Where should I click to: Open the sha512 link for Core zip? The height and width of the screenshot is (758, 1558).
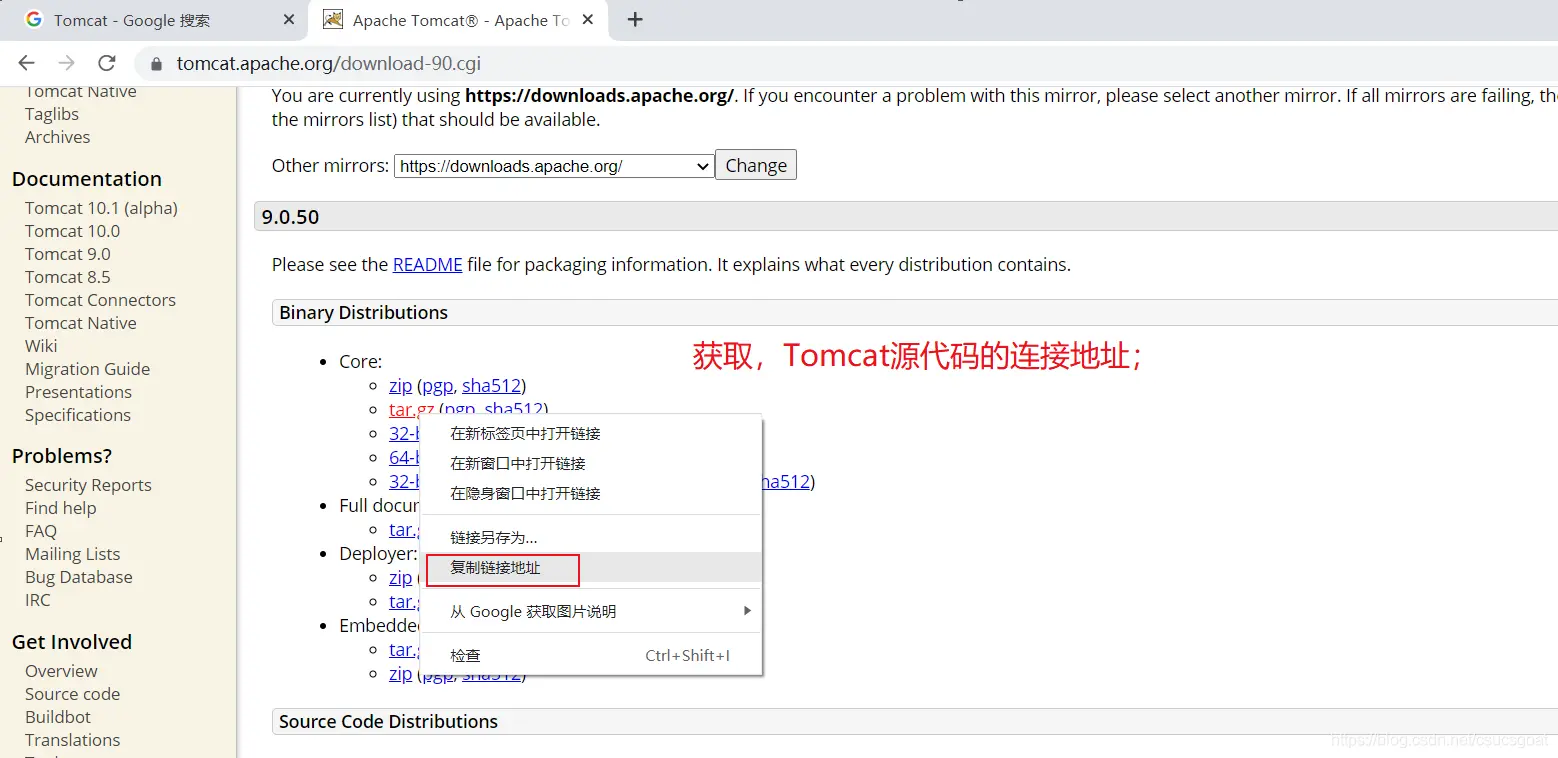click(491, 386)
